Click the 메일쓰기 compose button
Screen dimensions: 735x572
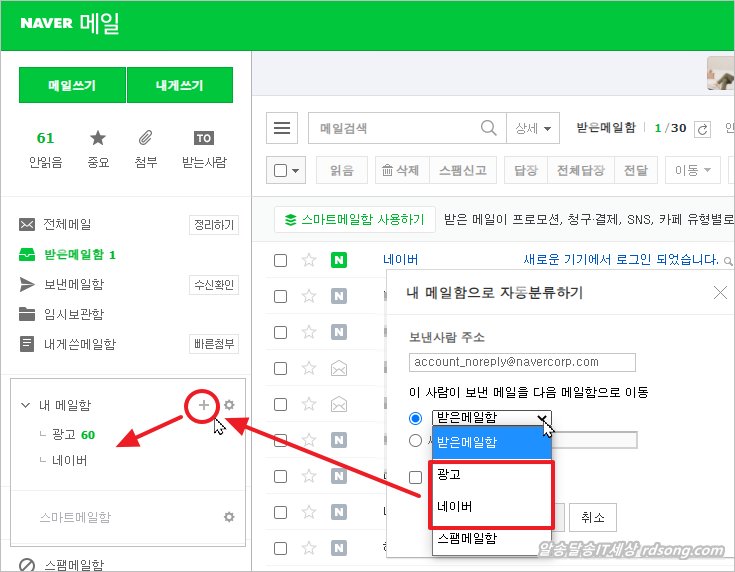72,85
